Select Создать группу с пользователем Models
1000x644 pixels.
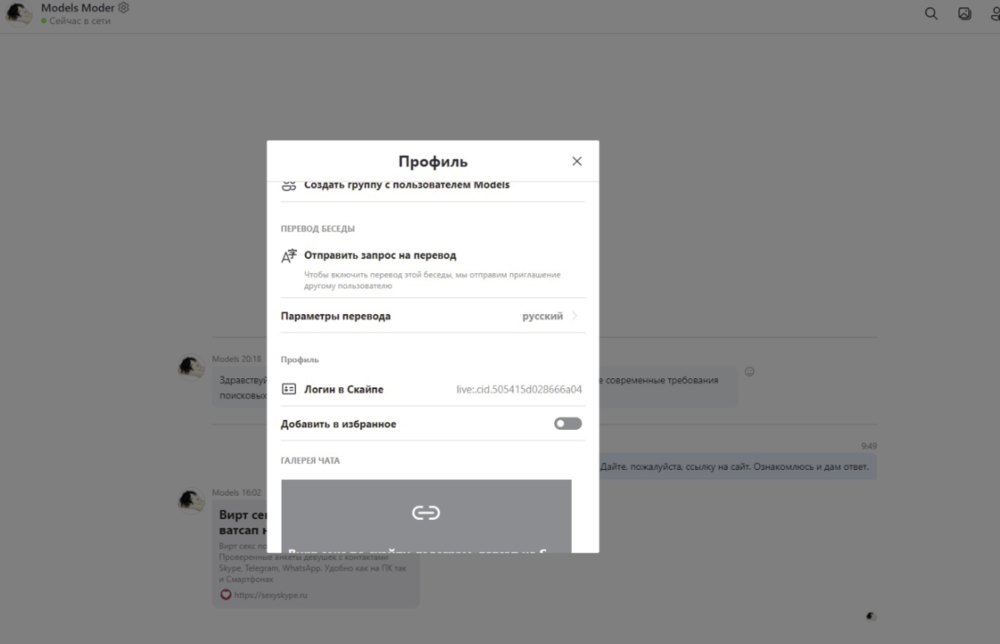click(406, 185)
